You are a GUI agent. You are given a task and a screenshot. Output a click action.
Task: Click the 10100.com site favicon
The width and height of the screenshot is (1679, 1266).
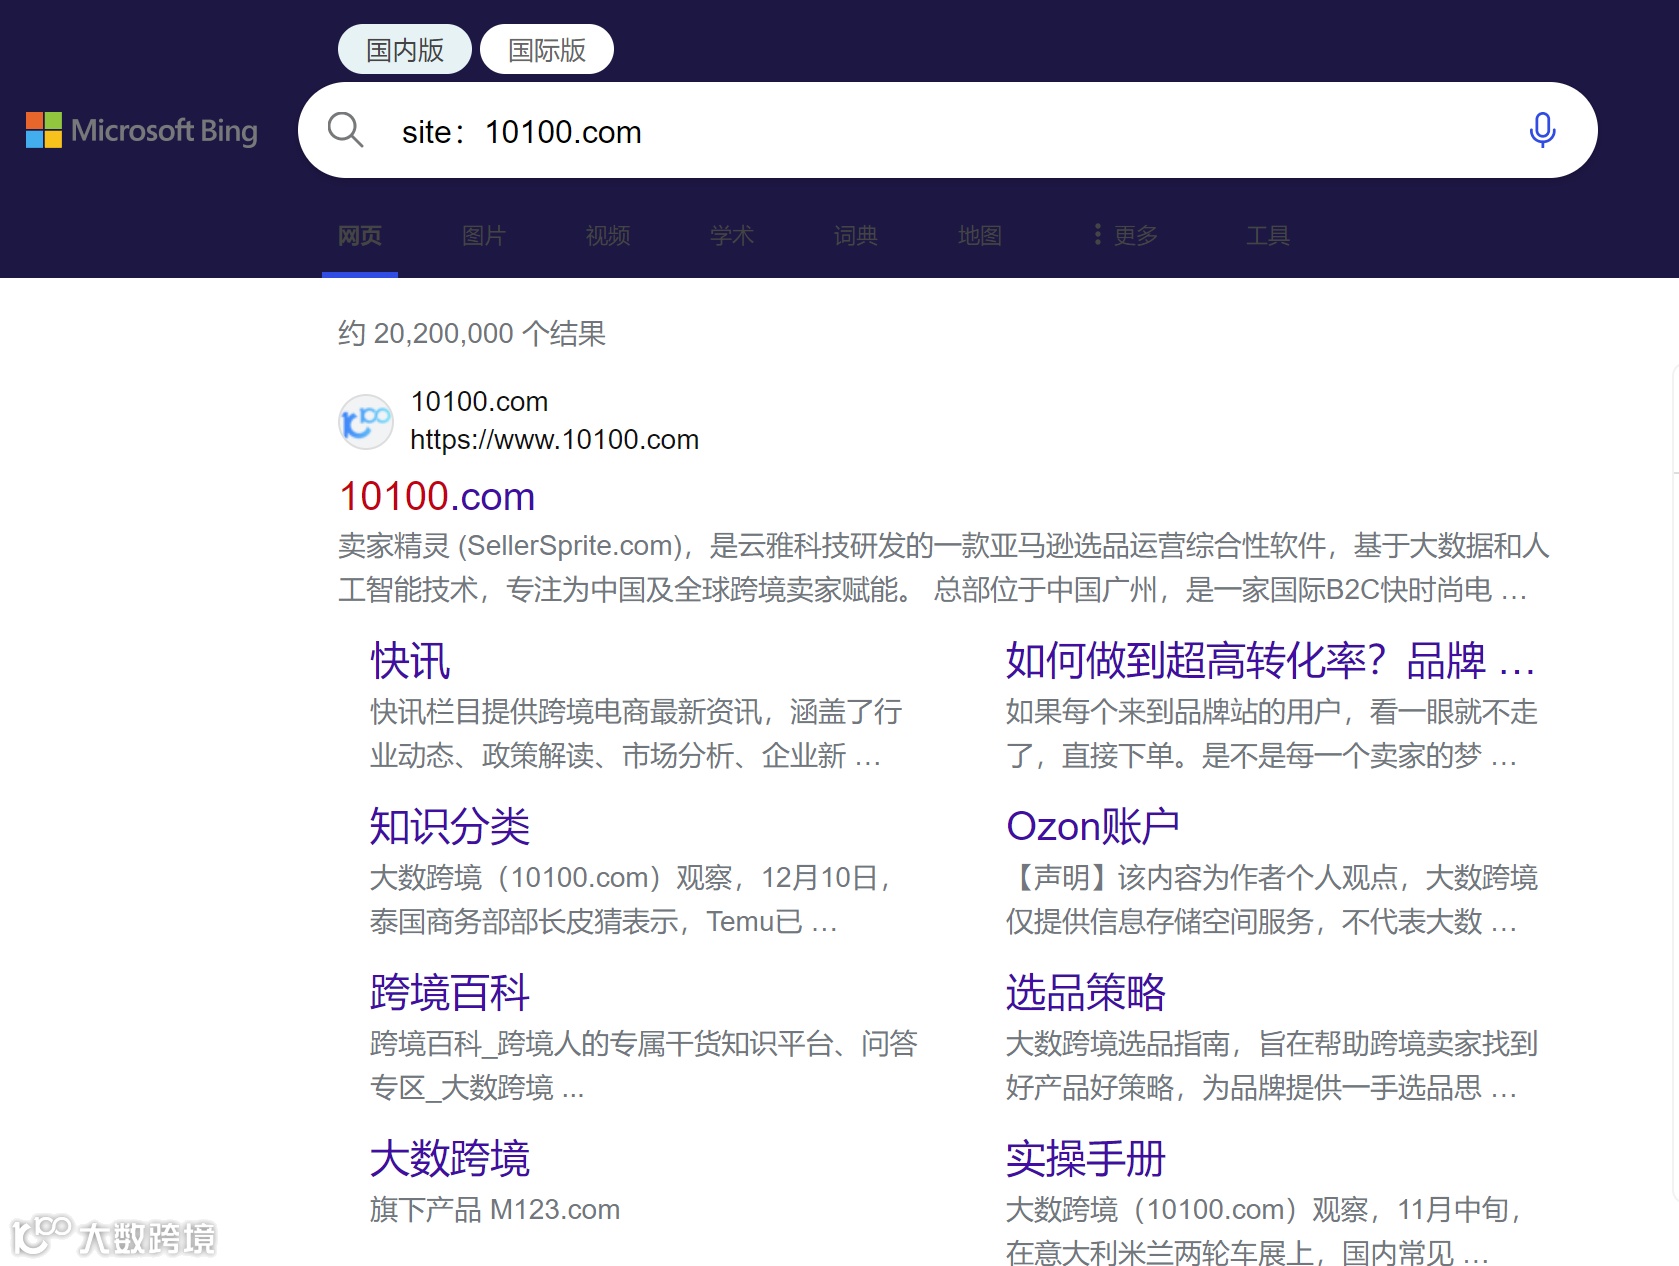[x=365, y=421]
